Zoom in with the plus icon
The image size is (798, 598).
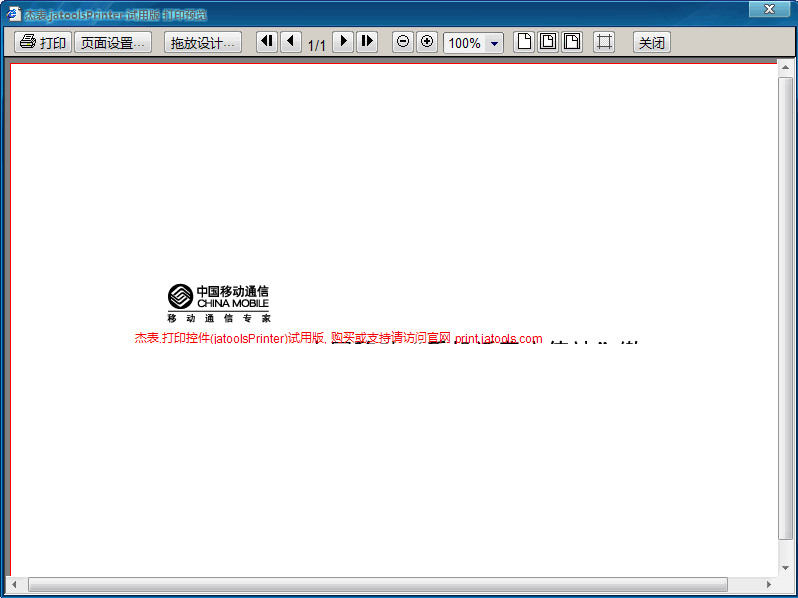427,41
